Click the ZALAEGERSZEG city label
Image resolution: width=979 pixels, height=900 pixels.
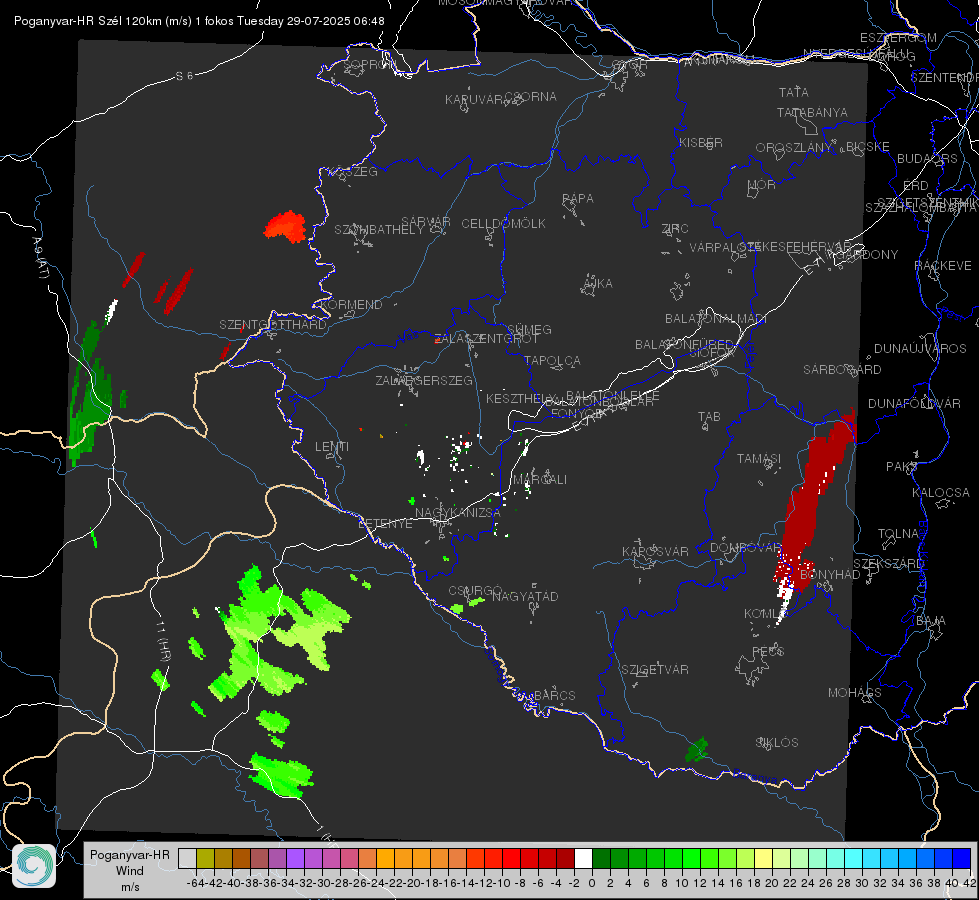tap(424, 380)
